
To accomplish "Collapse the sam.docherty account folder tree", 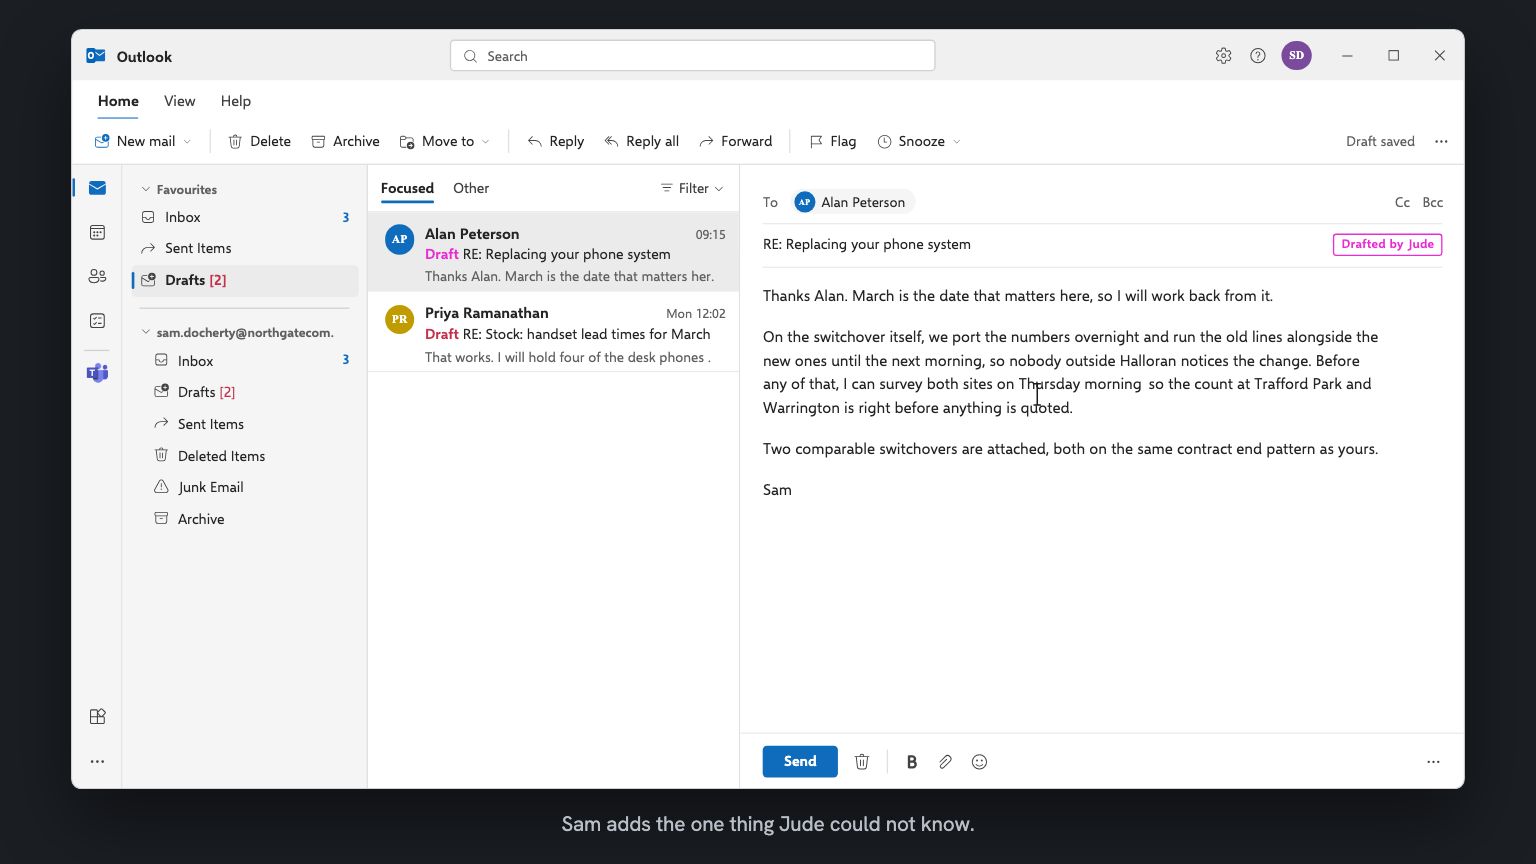I will click(x=145, y=332).
